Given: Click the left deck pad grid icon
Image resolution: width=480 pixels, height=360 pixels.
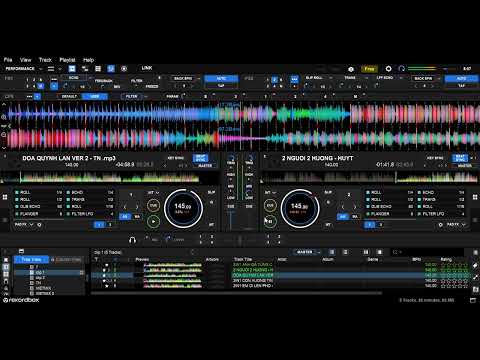Looking at the screenshot, I should pos(5,197).
